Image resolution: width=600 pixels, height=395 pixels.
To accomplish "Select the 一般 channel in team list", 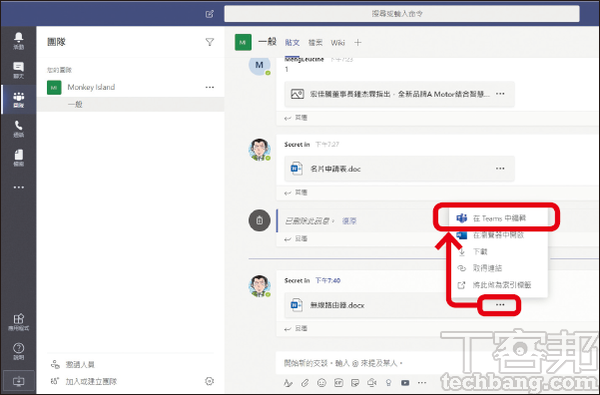I will (x=130, y=104).
